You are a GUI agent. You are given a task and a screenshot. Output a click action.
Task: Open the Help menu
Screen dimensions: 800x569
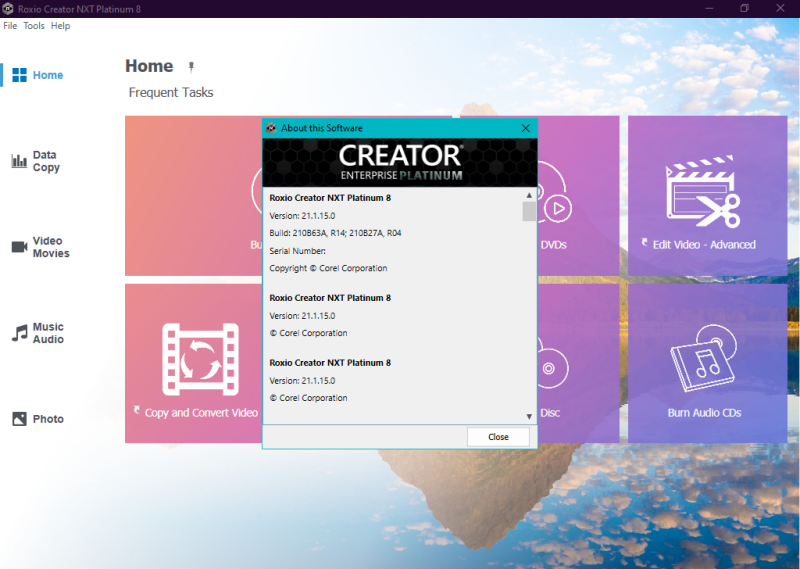60,26
